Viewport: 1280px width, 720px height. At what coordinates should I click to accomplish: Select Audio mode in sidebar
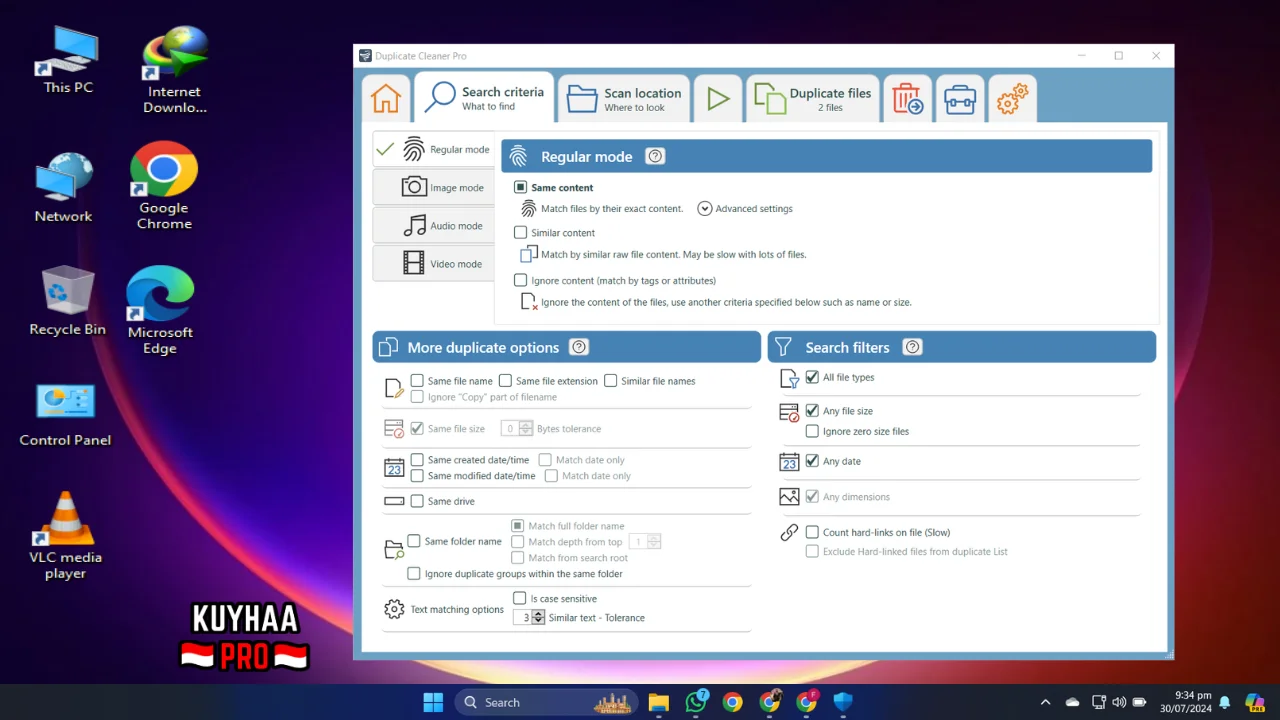point(434,226)
